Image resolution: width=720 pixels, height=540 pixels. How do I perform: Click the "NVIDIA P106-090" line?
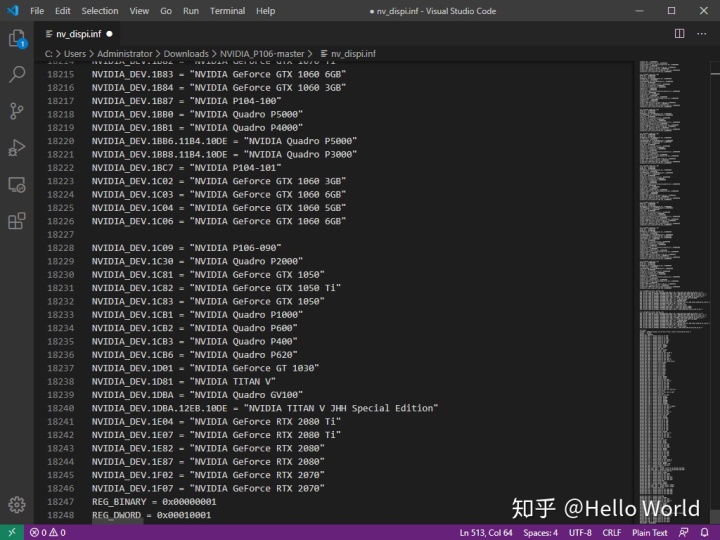(x=186, y=248)
